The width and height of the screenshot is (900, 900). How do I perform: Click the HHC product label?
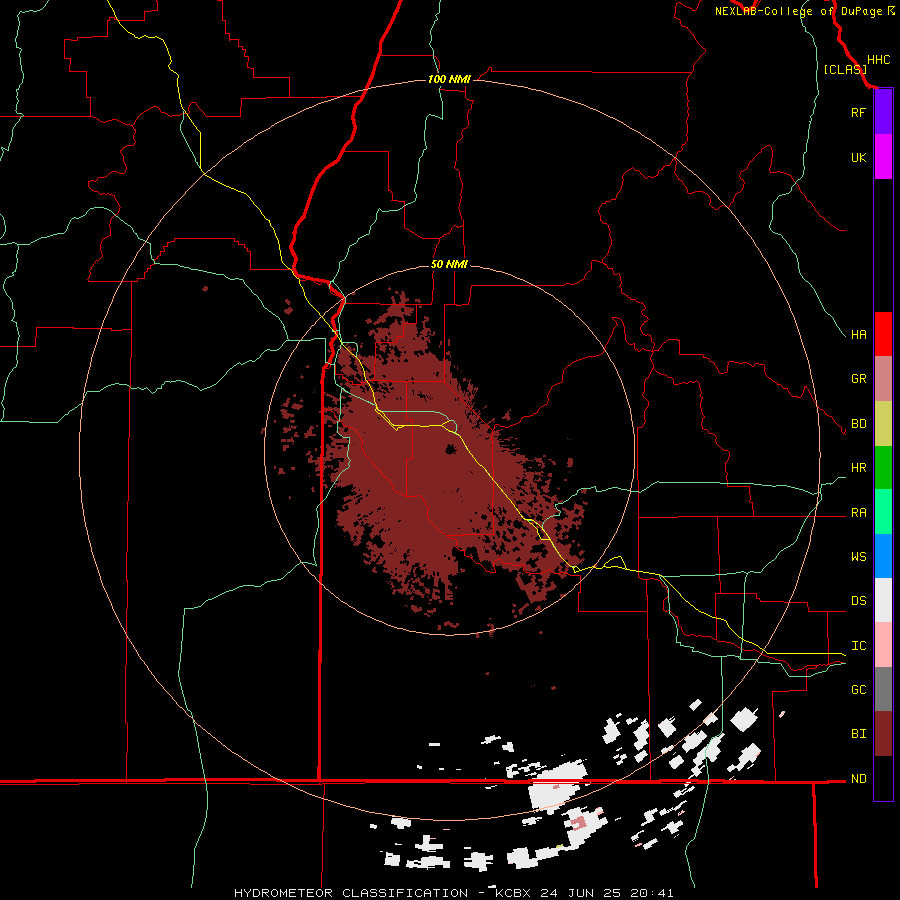click(x=879, y=60)
